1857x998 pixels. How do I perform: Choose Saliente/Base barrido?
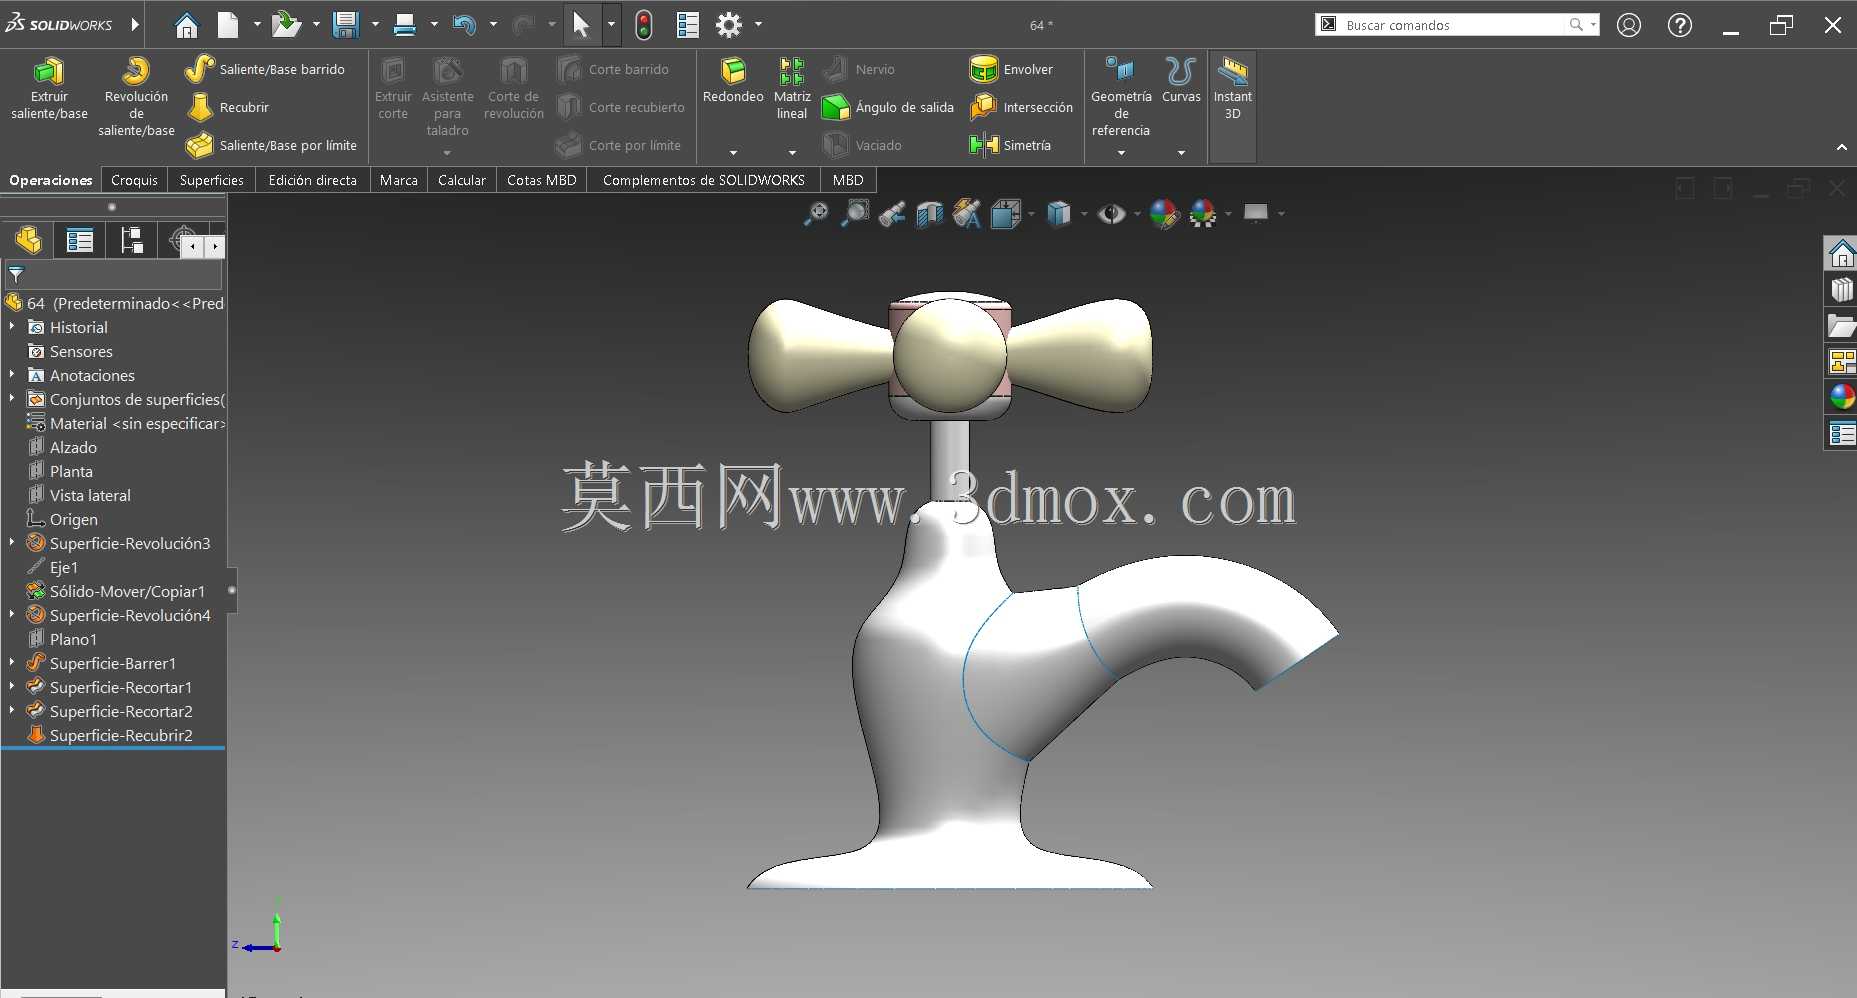click(x=265, y=69)
